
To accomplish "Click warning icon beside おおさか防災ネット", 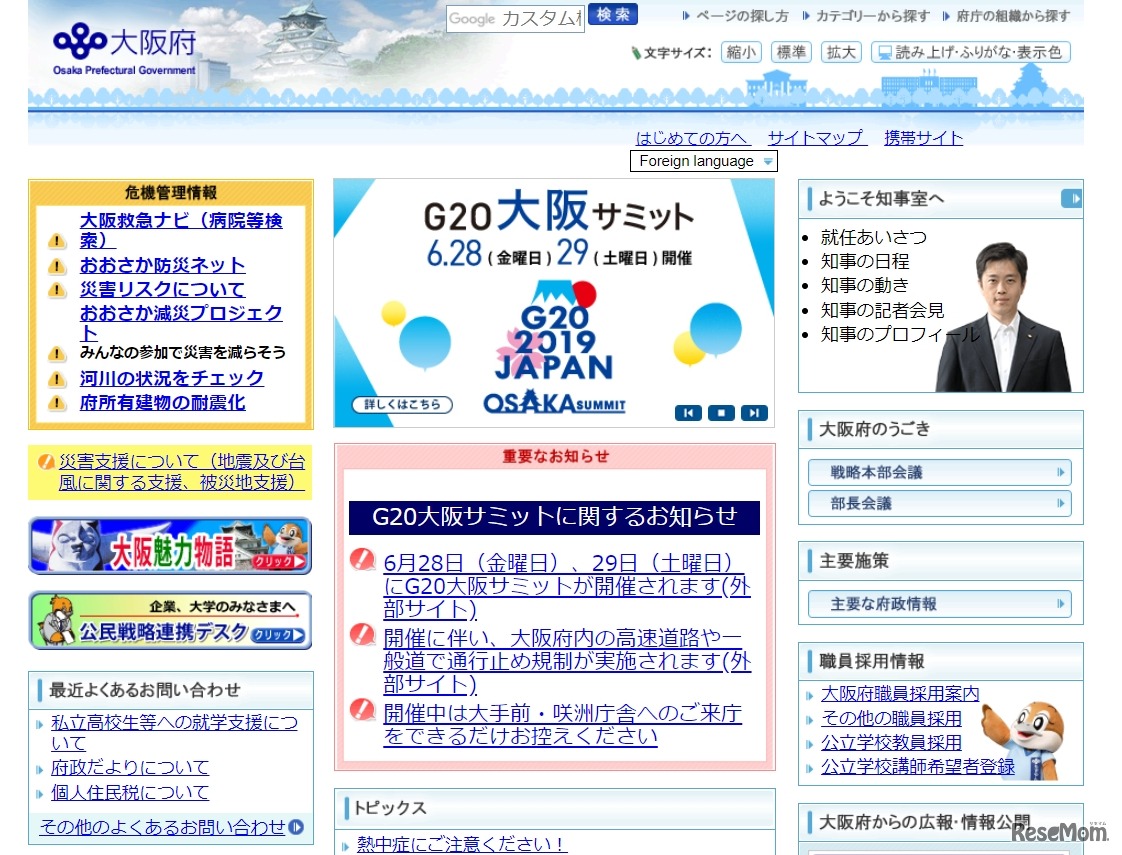I will (x=57, y=267).
